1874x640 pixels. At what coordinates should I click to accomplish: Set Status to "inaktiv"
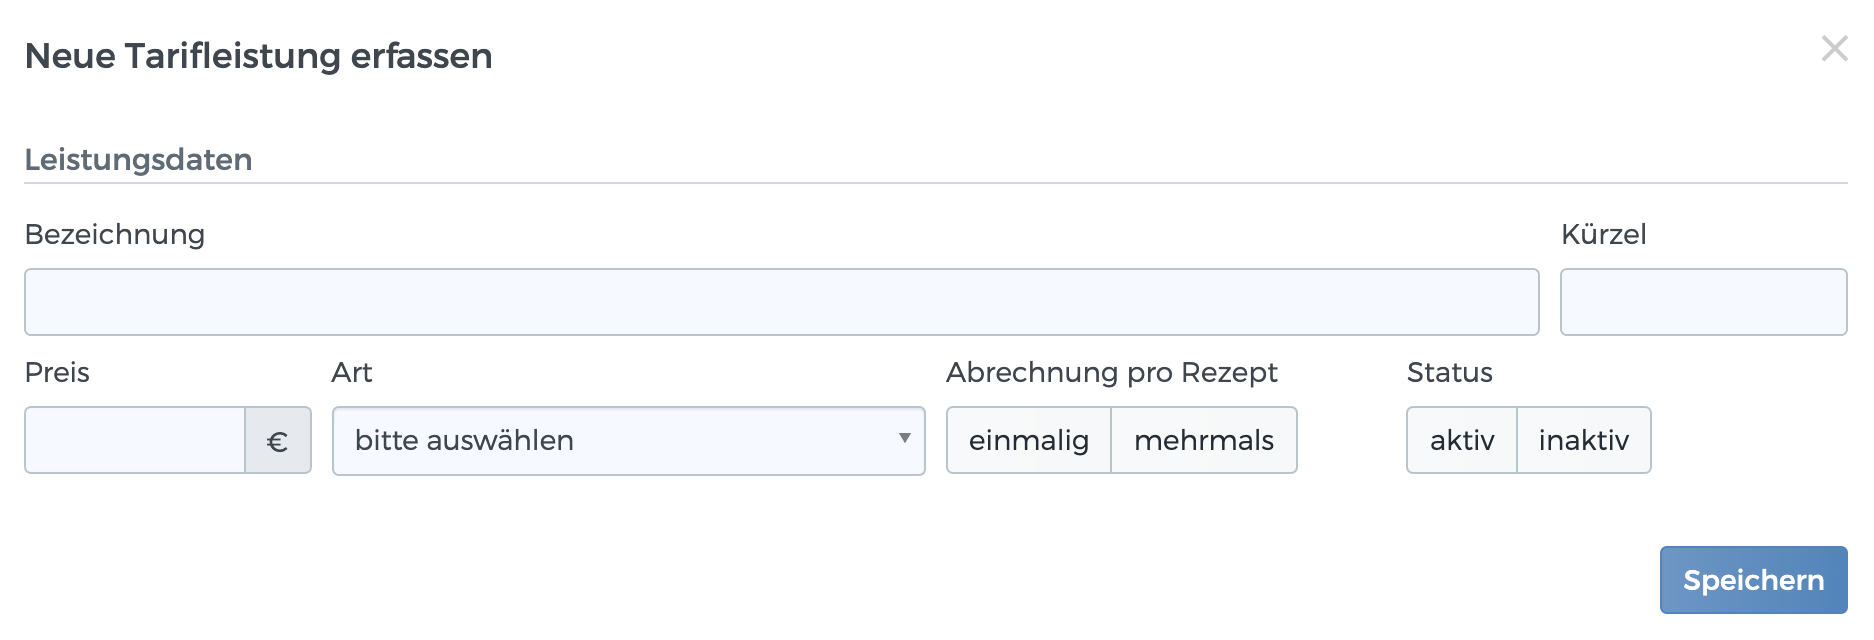(1584, 440)
